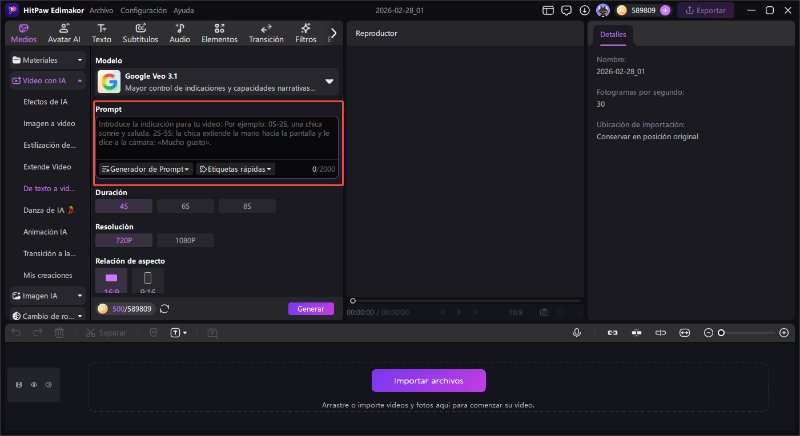The width and height of the screenshot is (800, 436).
Task: Select Imagen a video in sidebar
Action: [49, 123]
